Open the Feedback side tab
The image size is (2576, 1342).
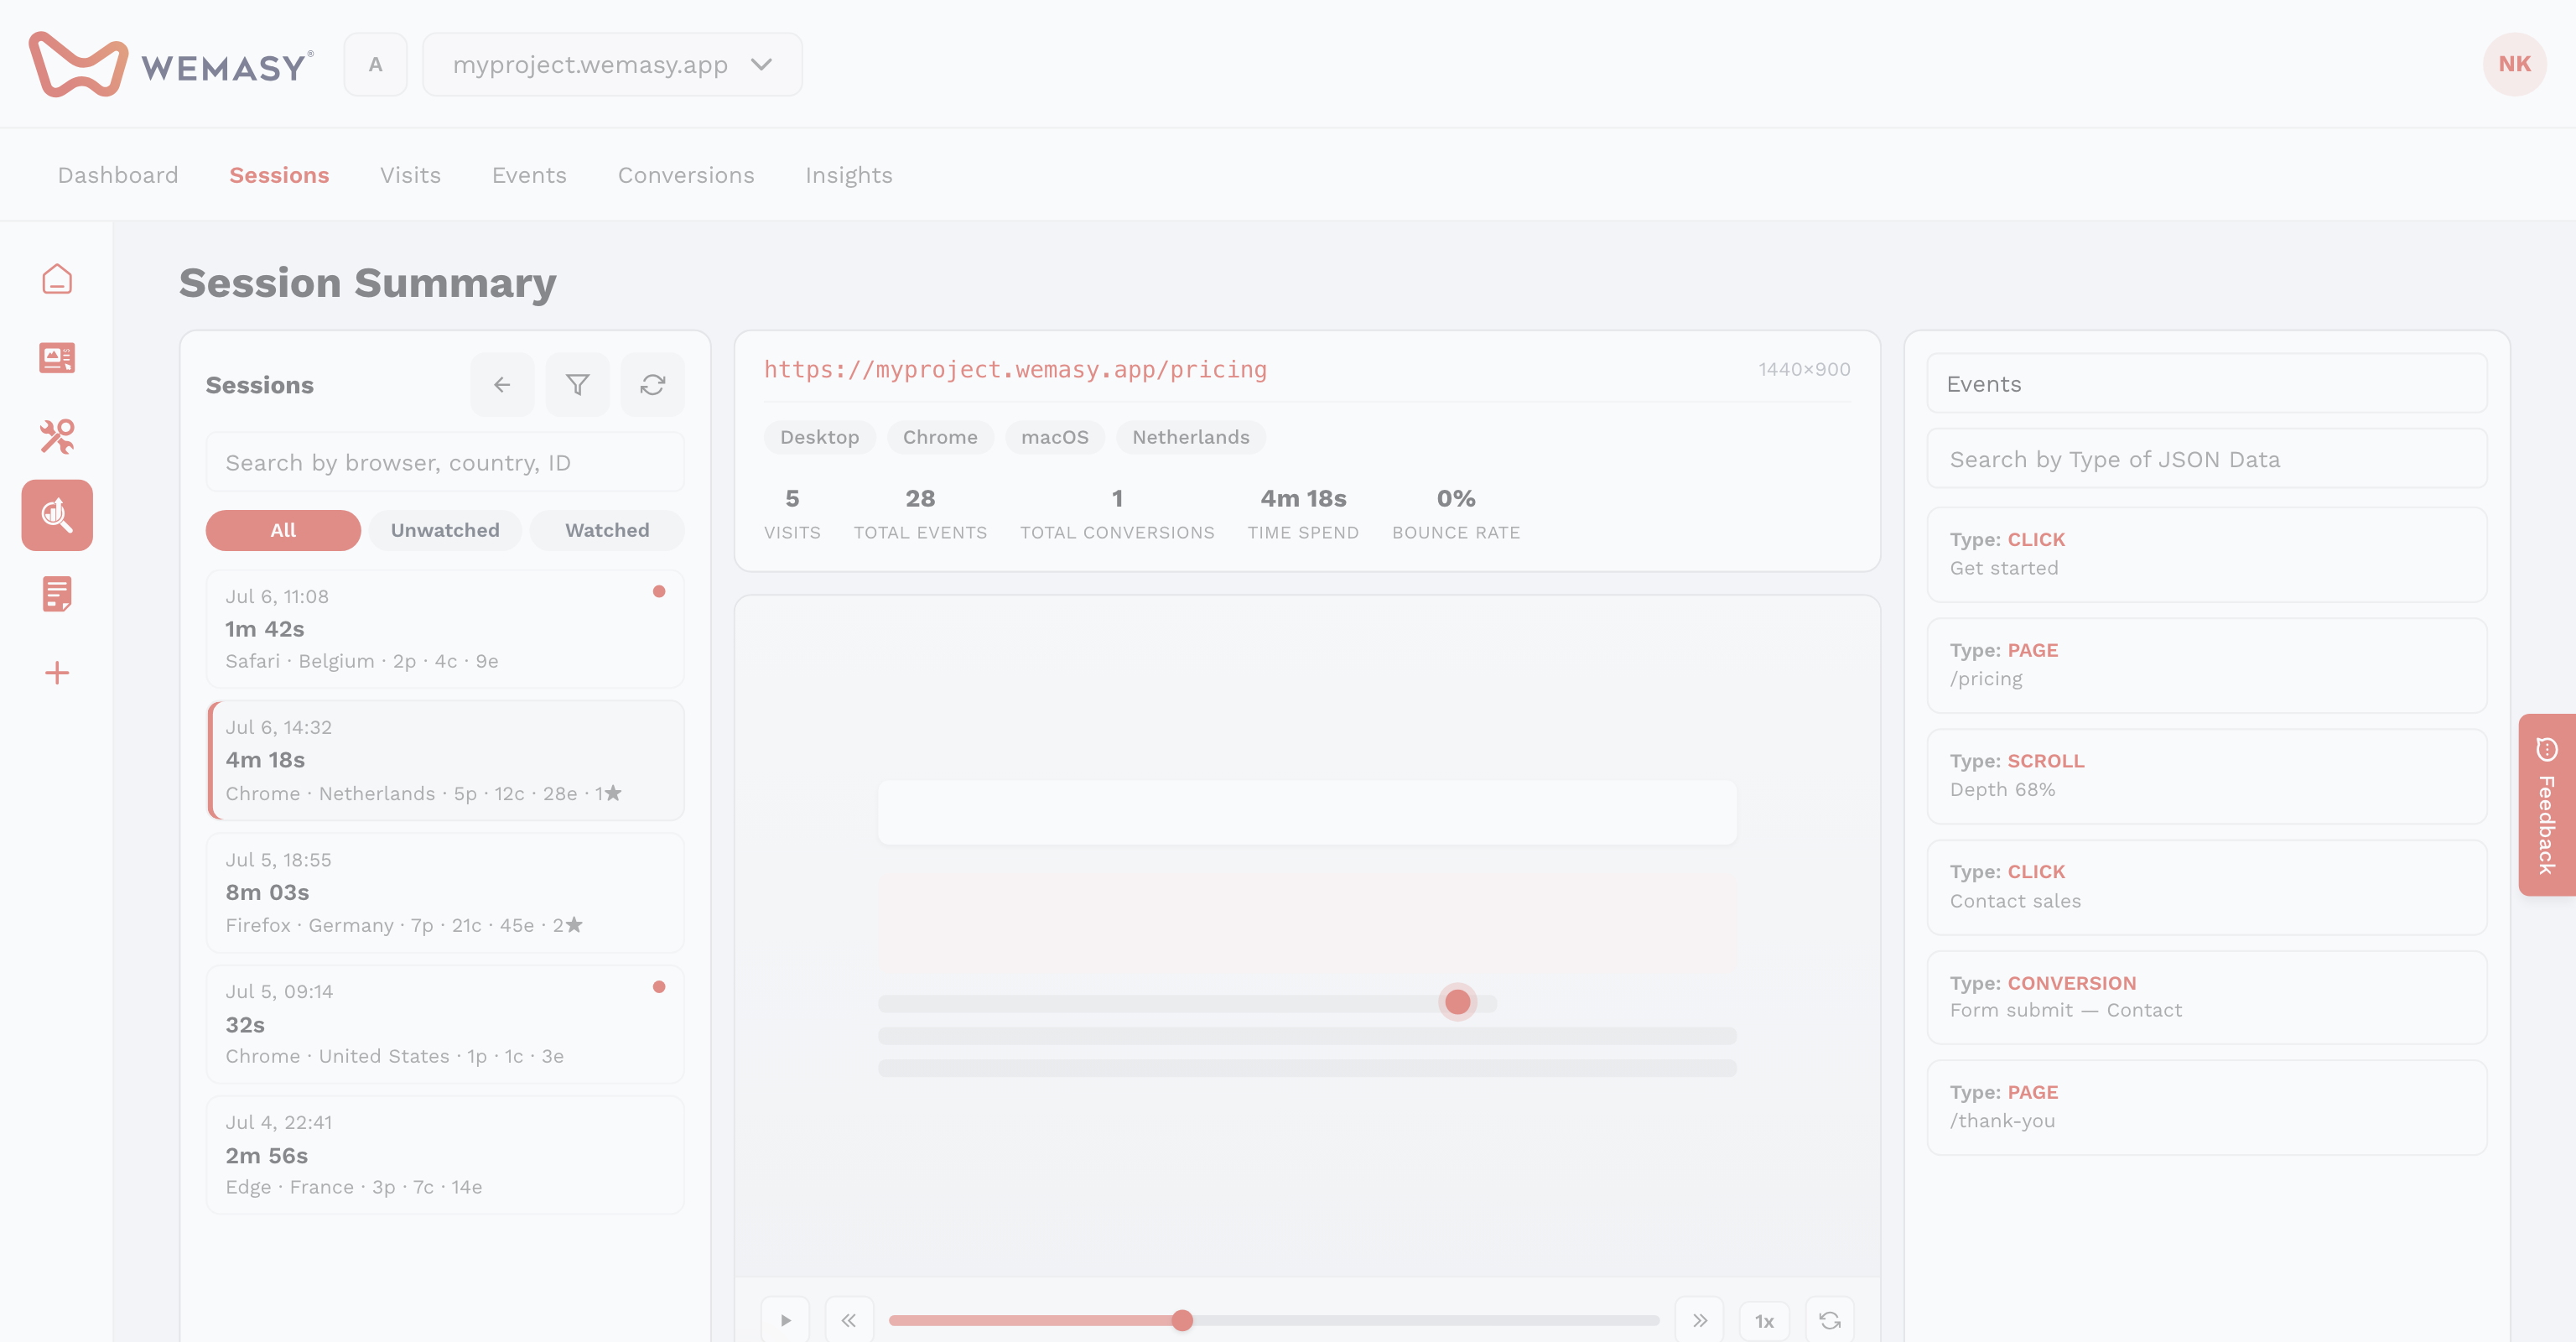[2547, 805]
